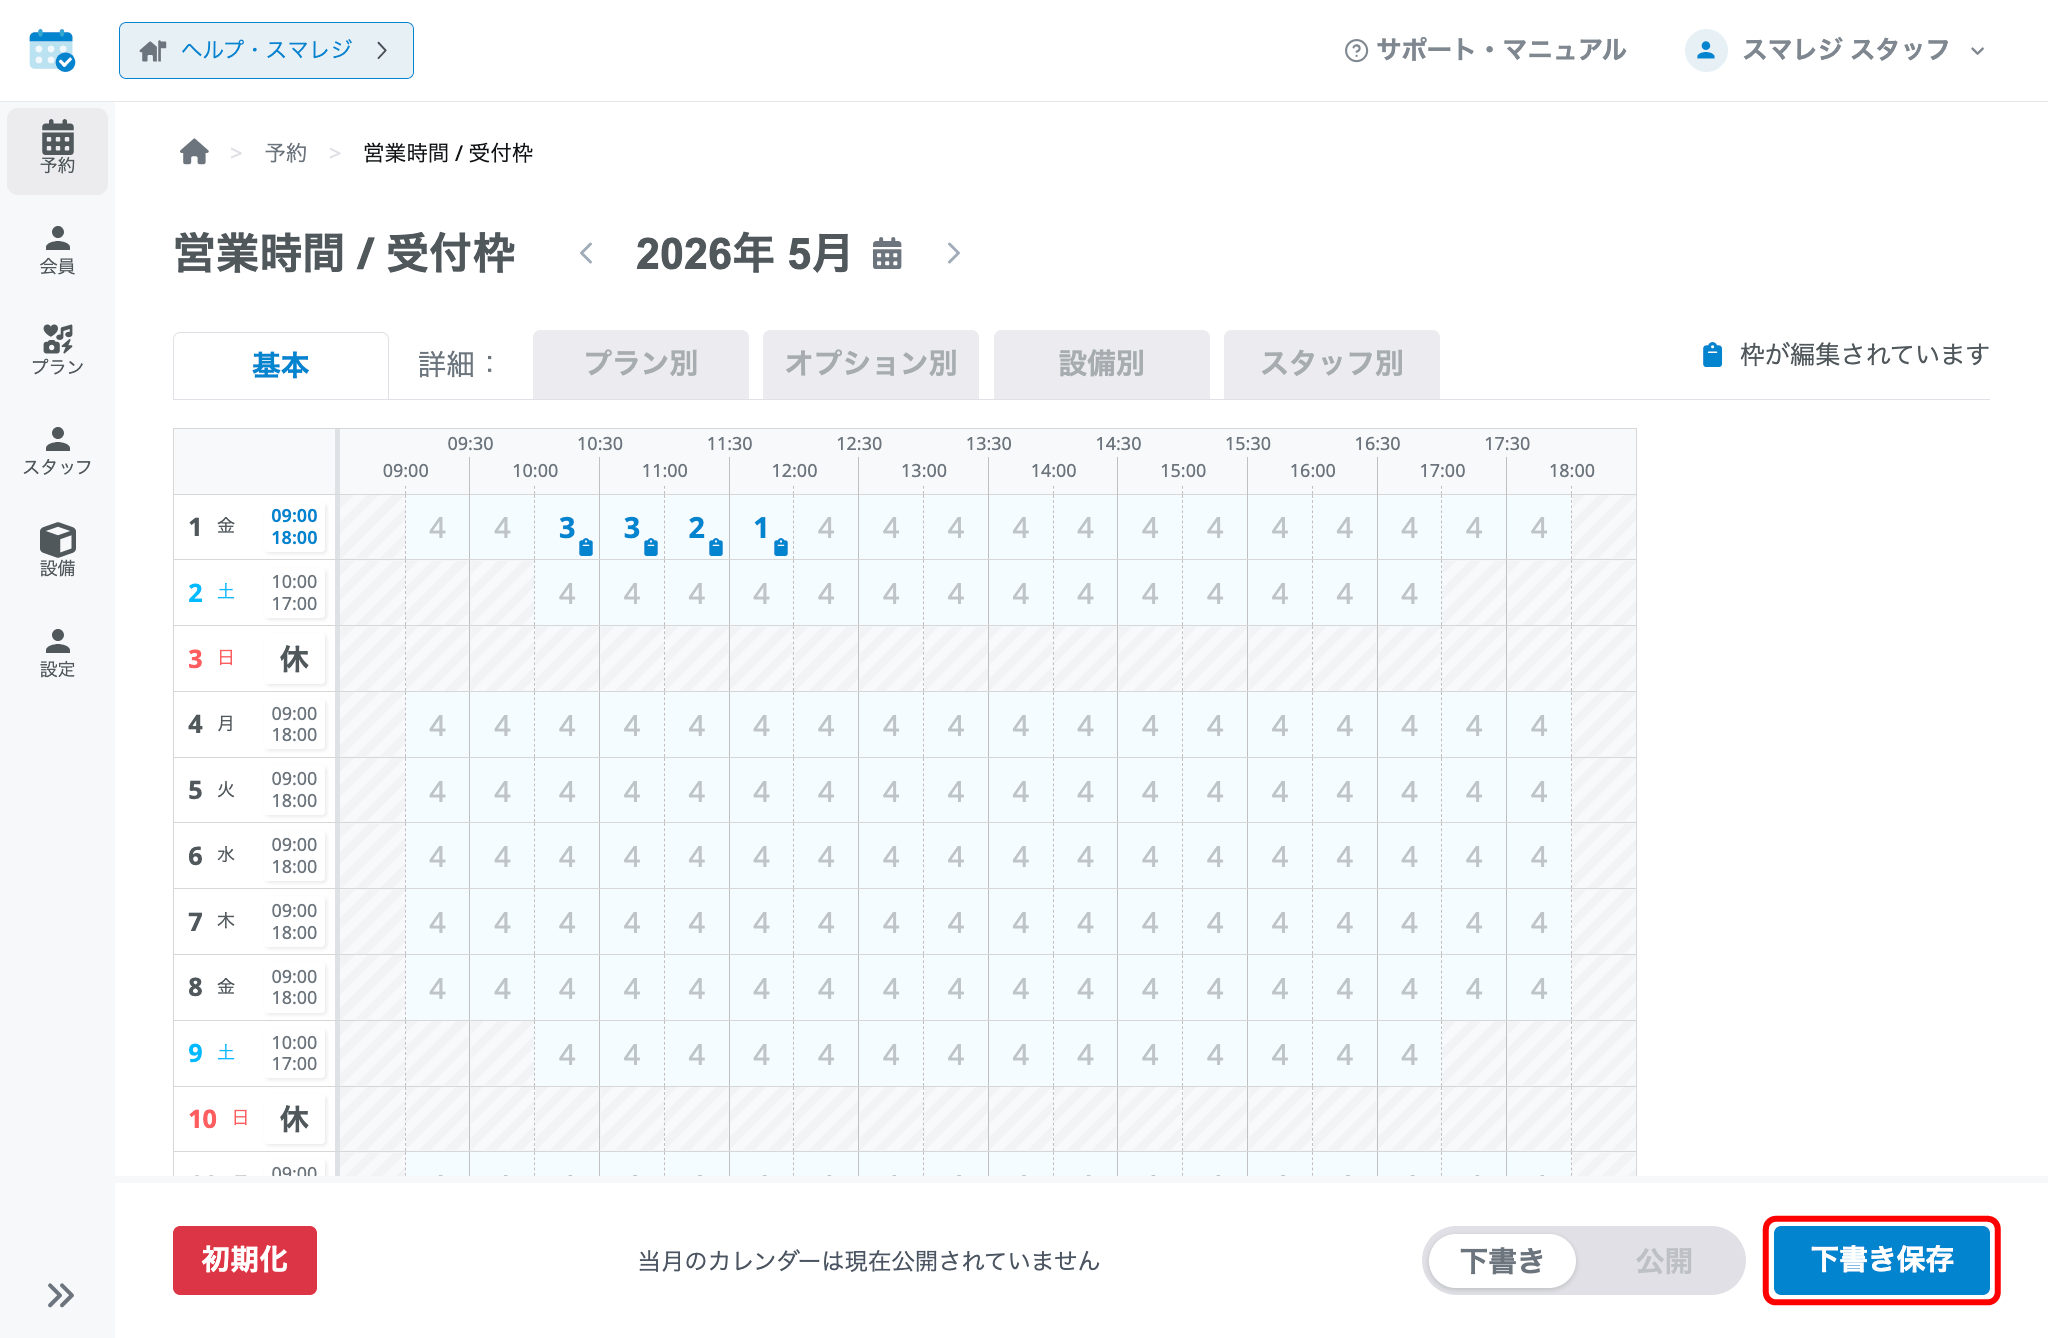The height and width of the screenshot is (1338, 2048).
Task: Edit business hours for May 4 月
Action: (x=294, y=724)
